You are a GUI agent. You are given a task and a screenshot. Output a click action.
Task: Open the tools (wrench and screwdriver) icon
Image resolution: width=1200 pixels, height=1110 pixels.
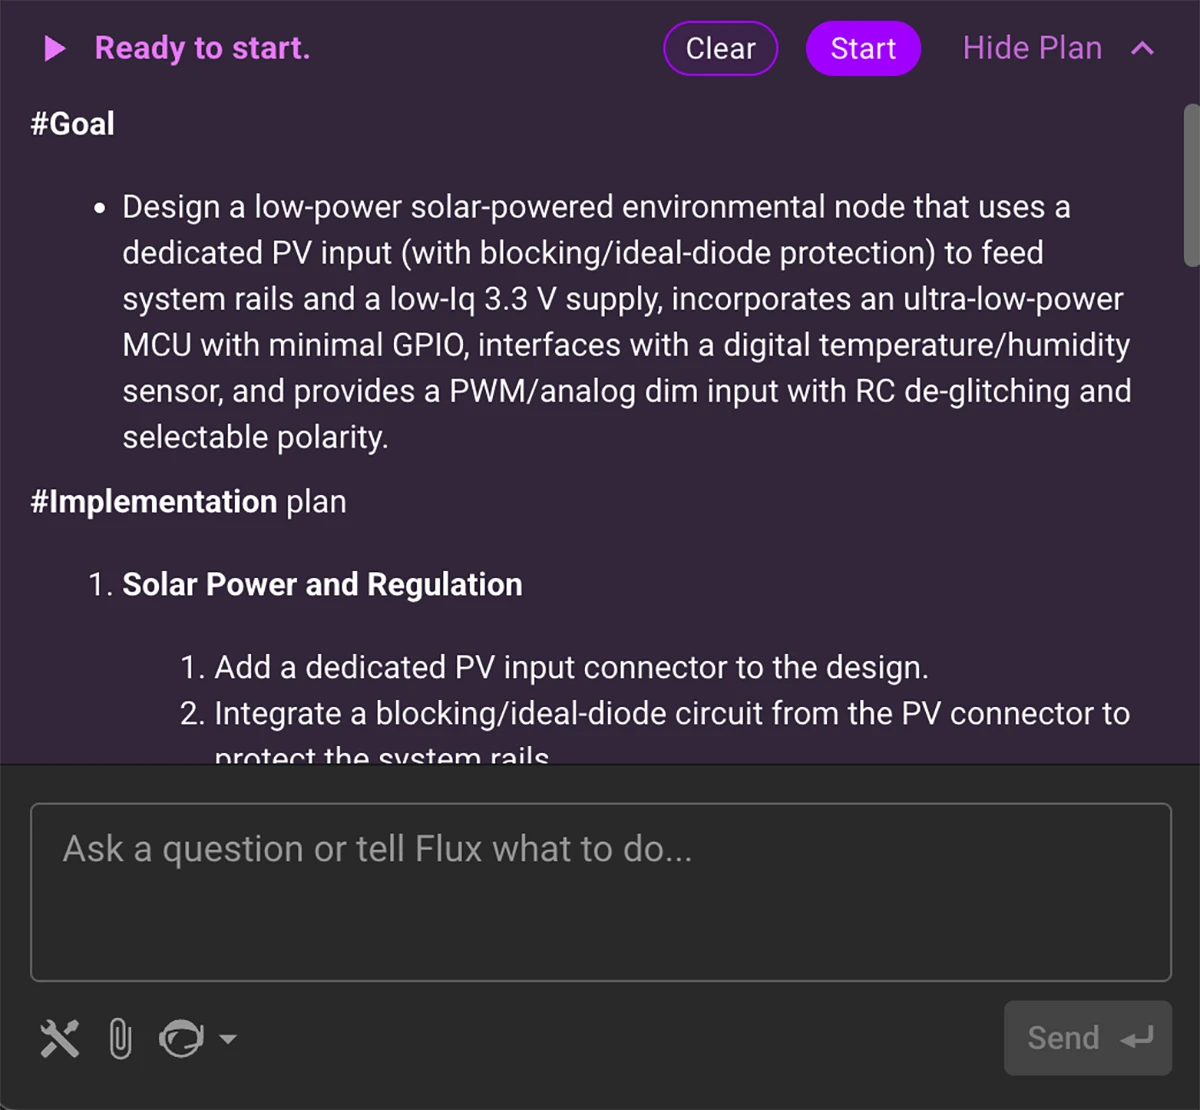(x=60, y=1038)
